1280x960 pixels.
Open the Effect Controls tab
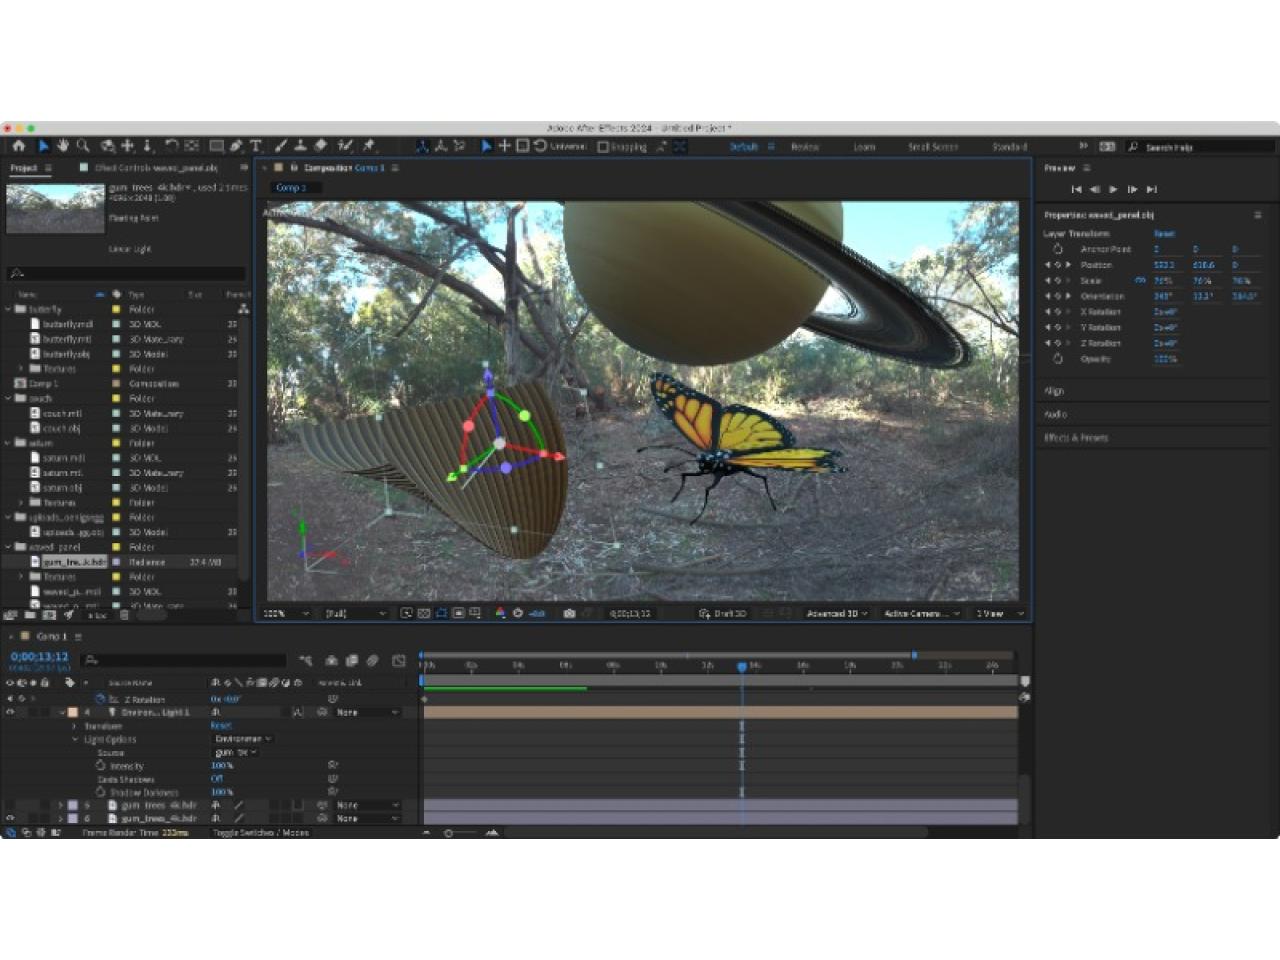[x=155, y=168]
